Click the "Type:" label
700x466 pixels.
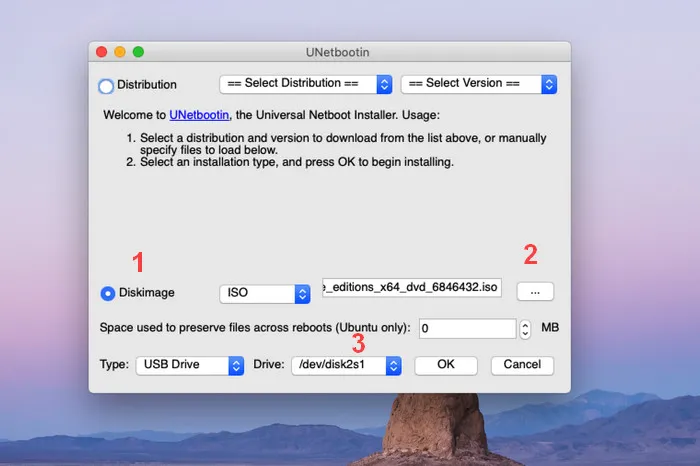(114, 364)
